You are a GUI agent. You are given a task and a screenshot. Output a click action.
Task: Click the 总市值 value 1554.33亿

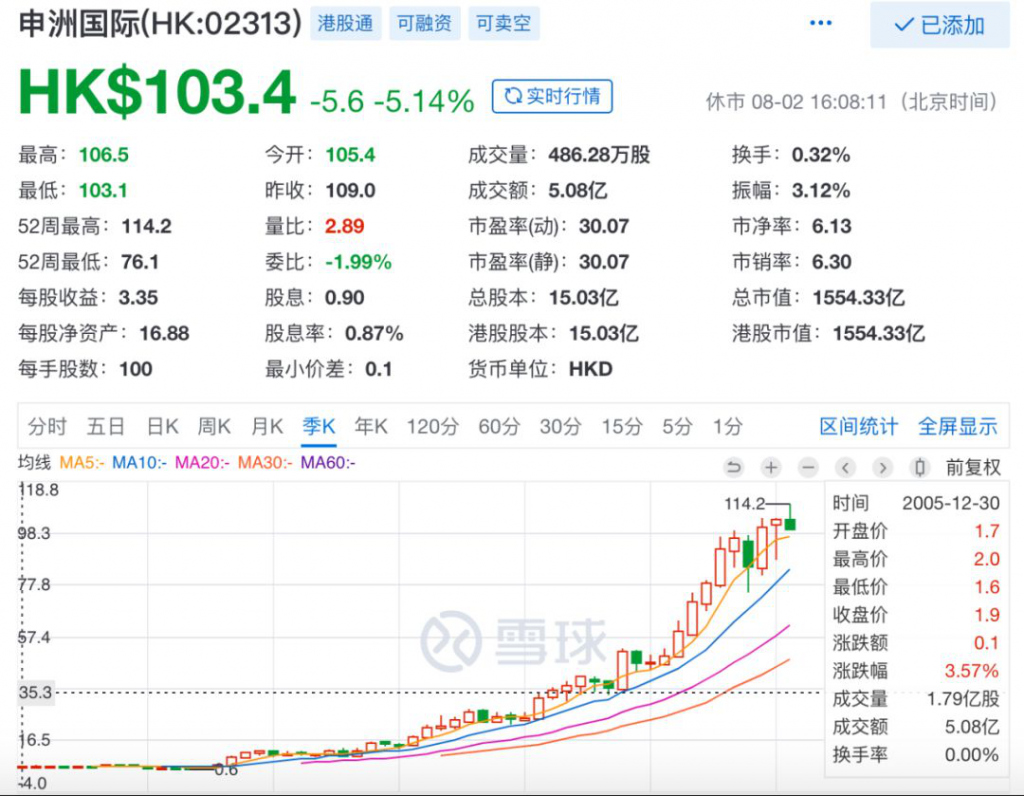click(858, 298)
